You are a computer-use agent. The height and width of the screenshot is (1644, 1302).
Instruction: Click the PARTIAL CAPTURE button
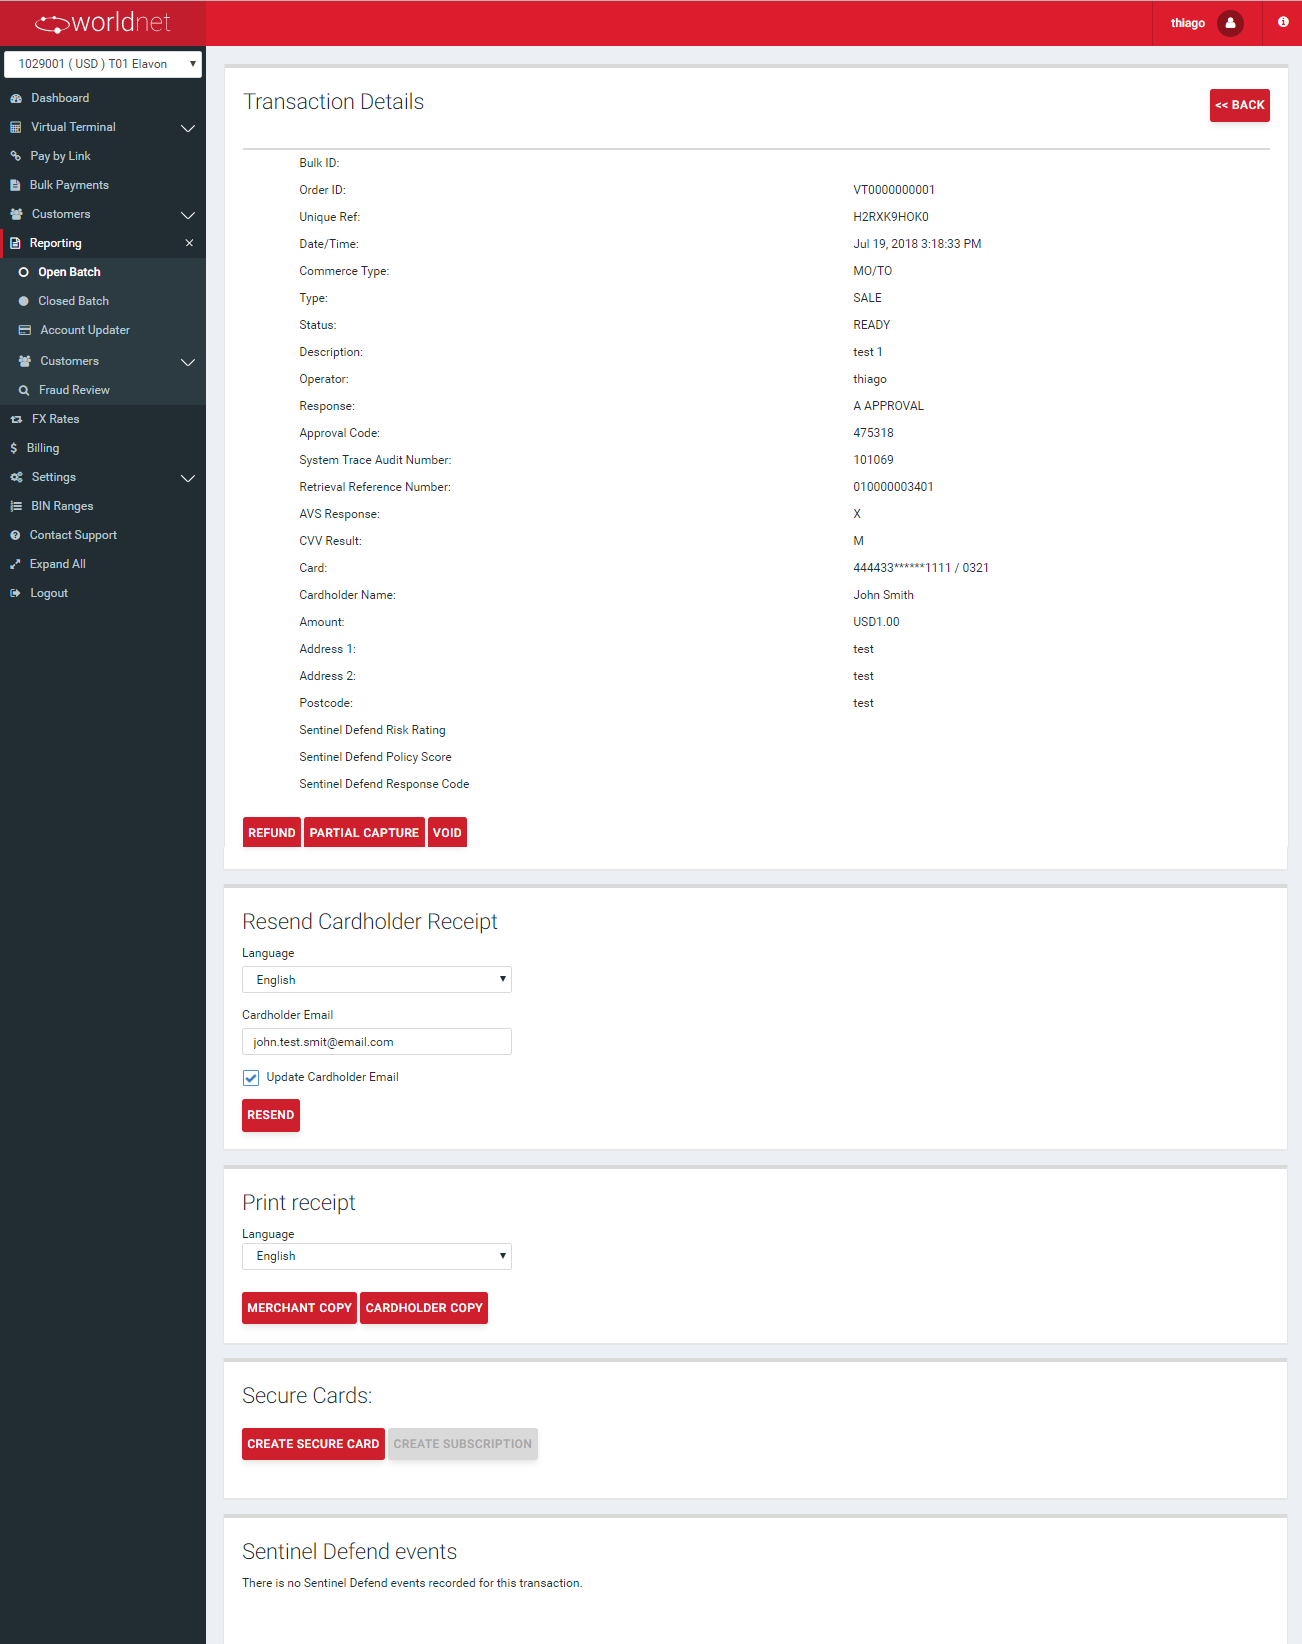click(x=364, y=832)
